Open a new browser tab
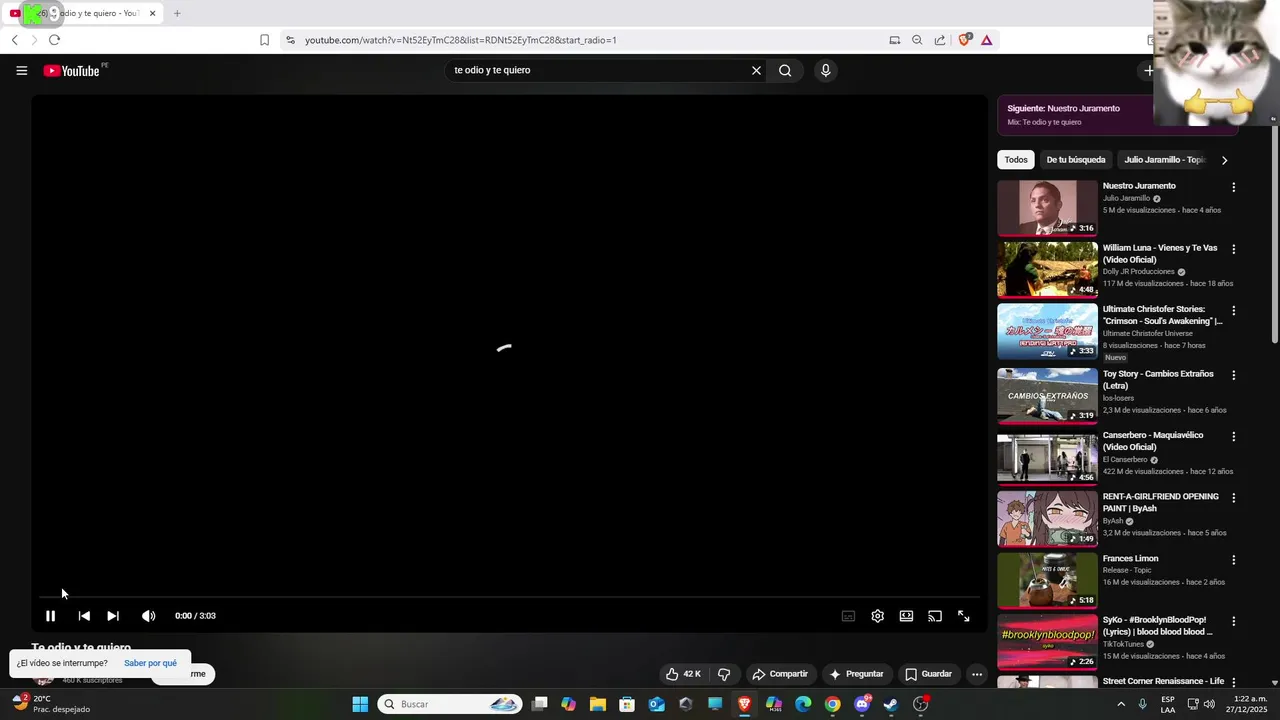 [177, 13]
